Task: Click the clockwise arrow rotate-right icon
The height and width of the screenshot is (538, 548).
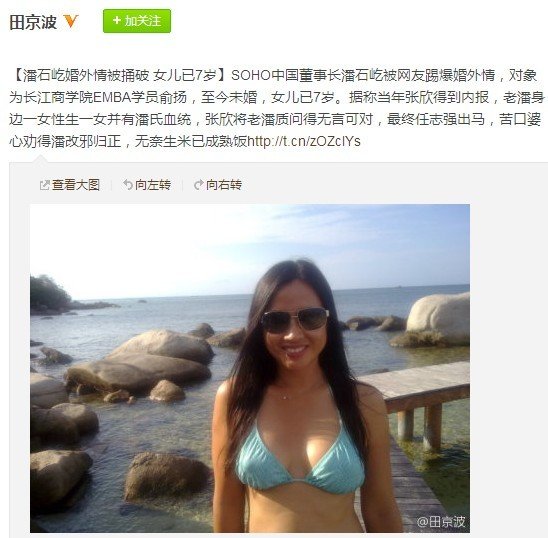Action: pyautogui.click(x=199, y=185)
